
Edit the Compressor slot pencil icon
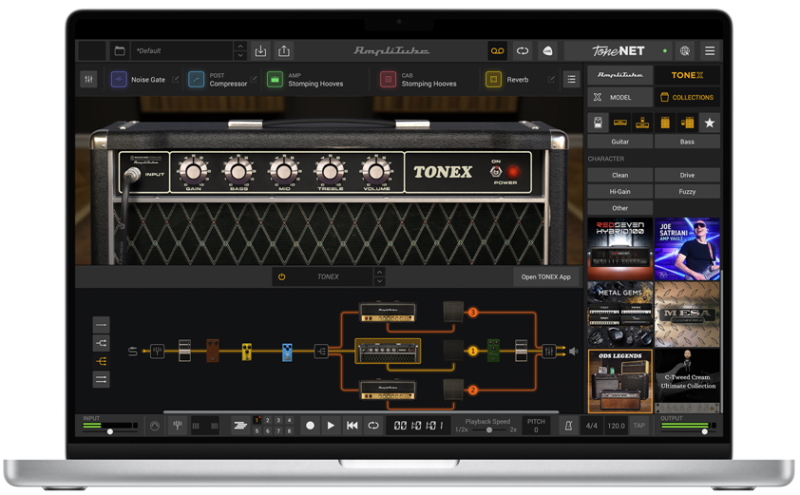(x=254, y=79)
